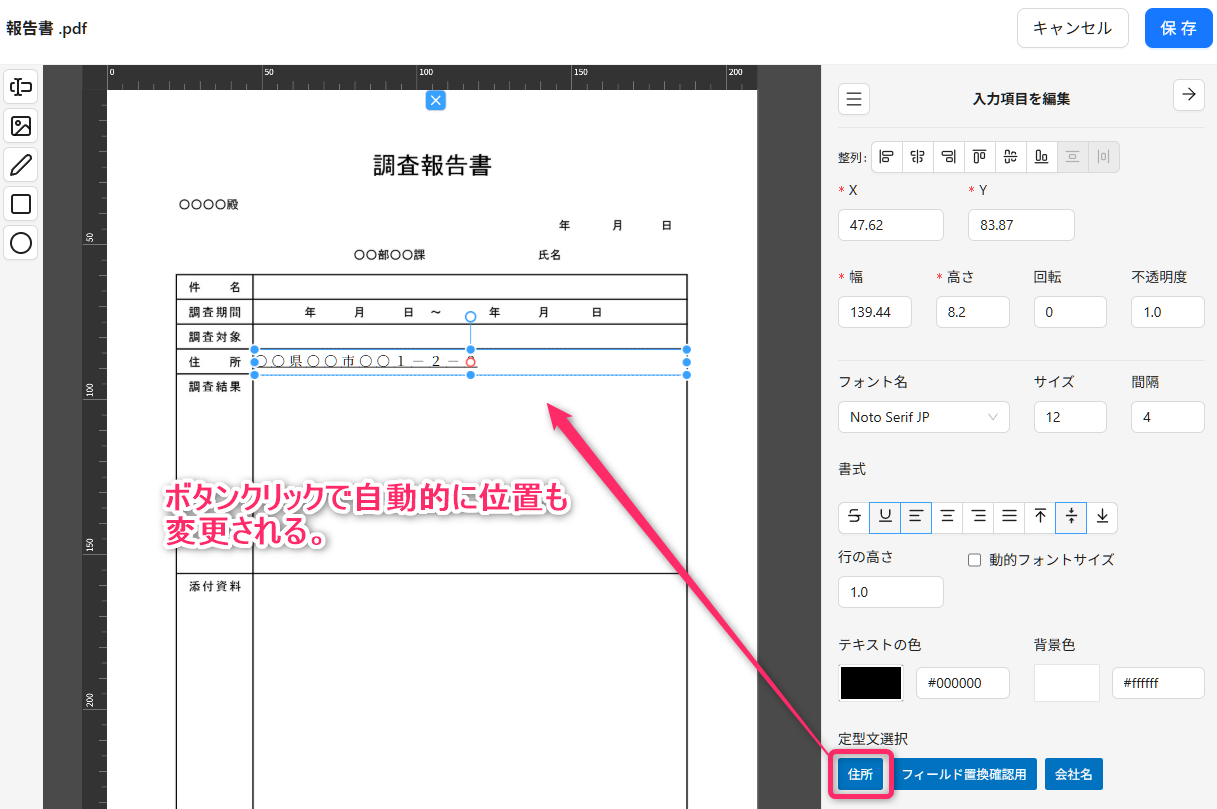This screenshot has height=809, width=1217.
Task: Select the ellipse shape tool
Action: 21,243
